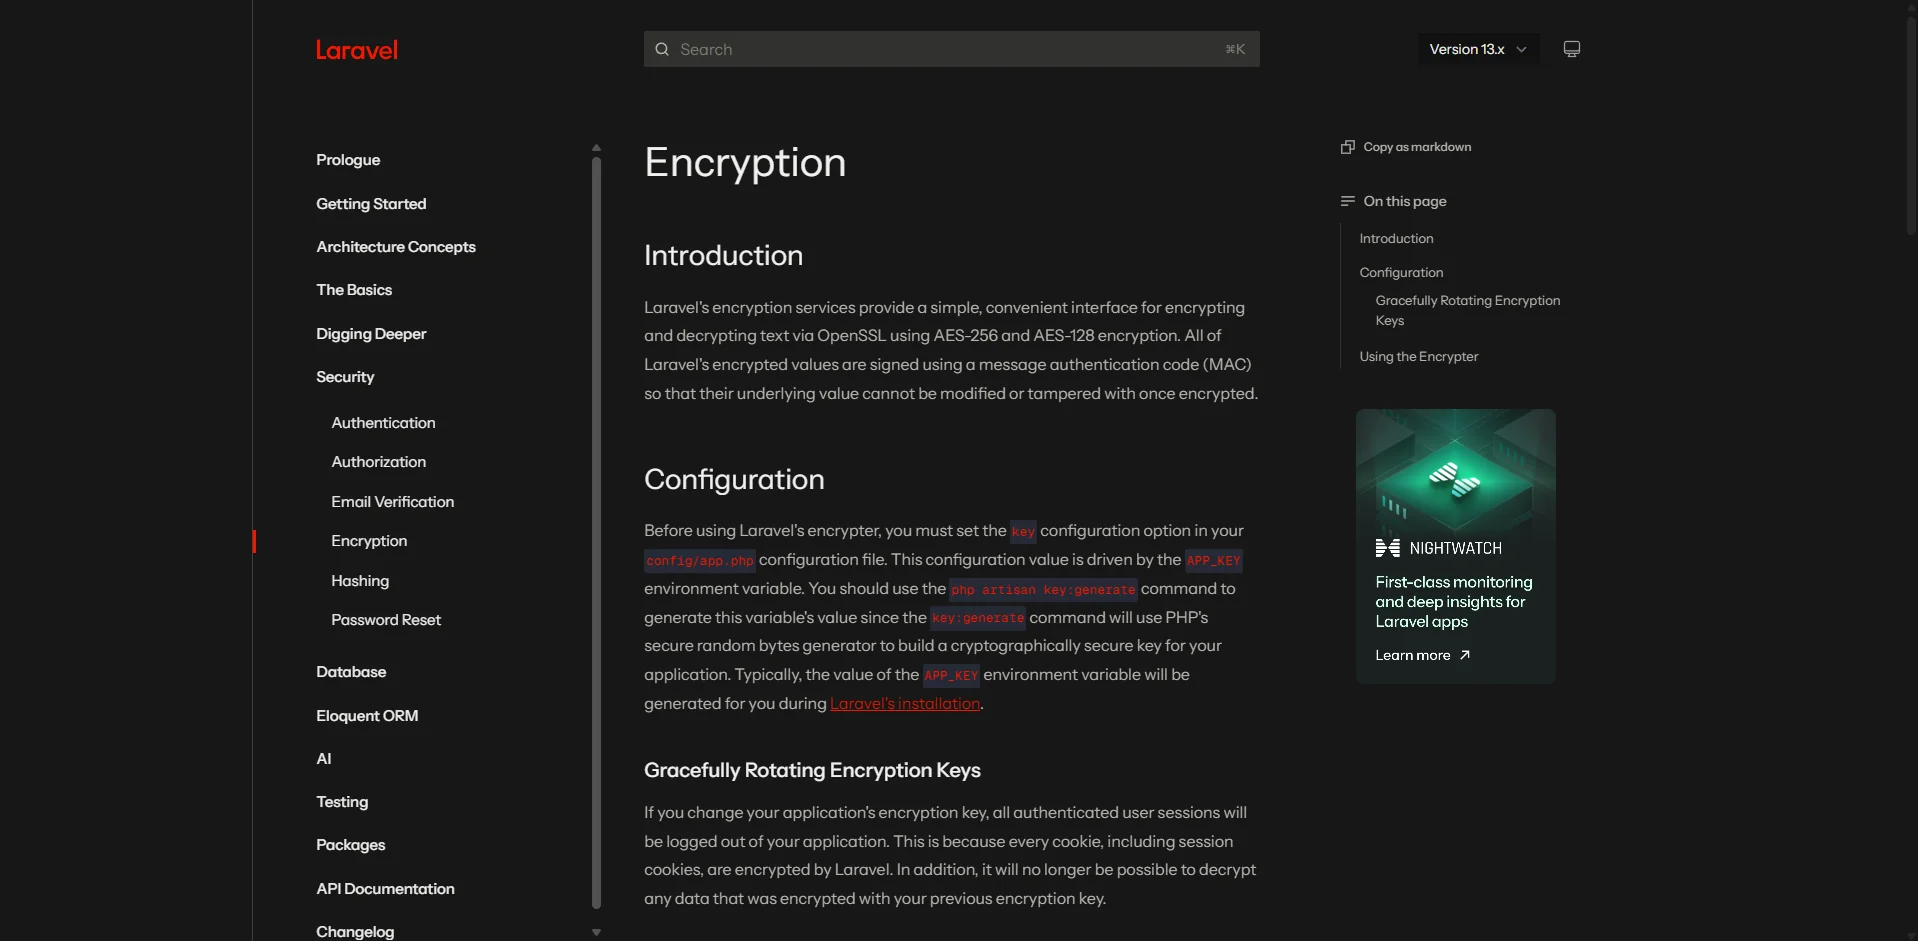The width and height of the screenshot is (1918, 941).
Task: Open the Password Reset page
Action: coord(386,620)
